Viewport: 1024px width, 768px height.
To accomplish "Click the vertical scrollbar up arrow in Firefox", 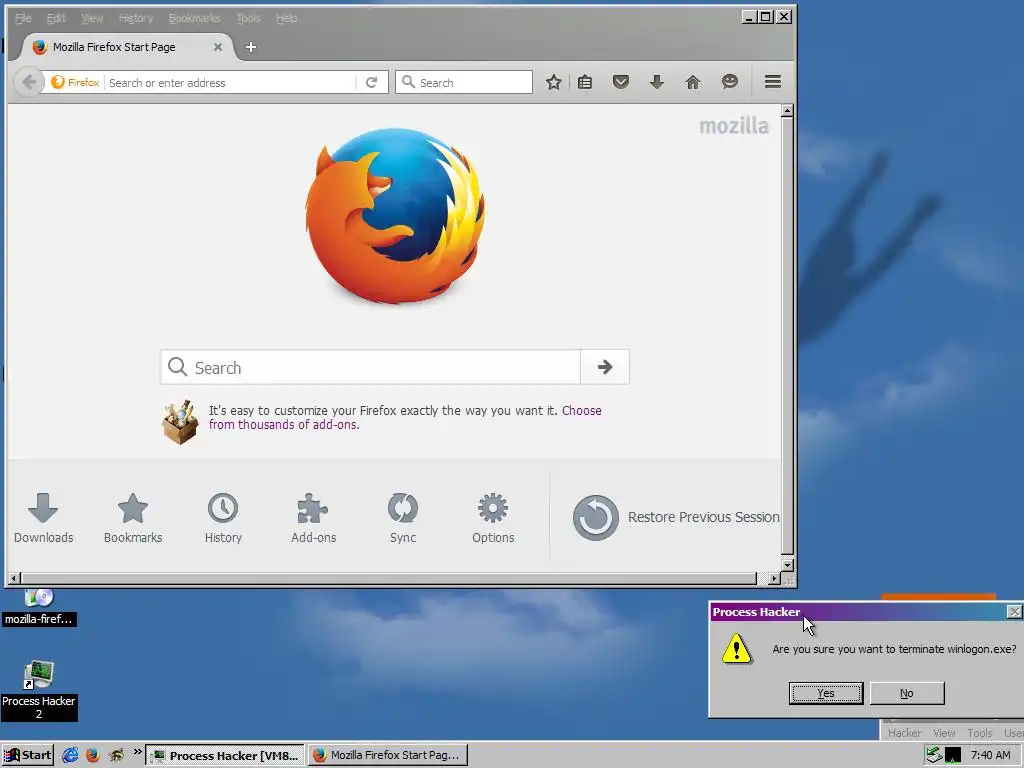I will click(x=788, y=111).
